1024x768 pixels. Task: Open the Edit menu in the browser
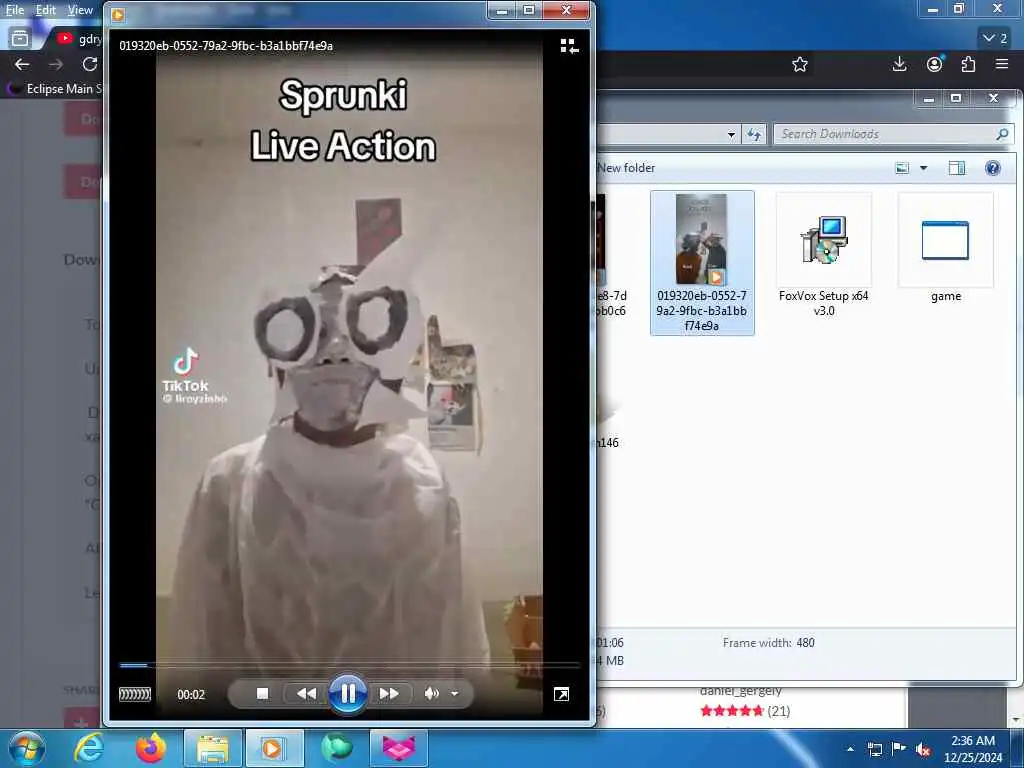pos(45,10)
